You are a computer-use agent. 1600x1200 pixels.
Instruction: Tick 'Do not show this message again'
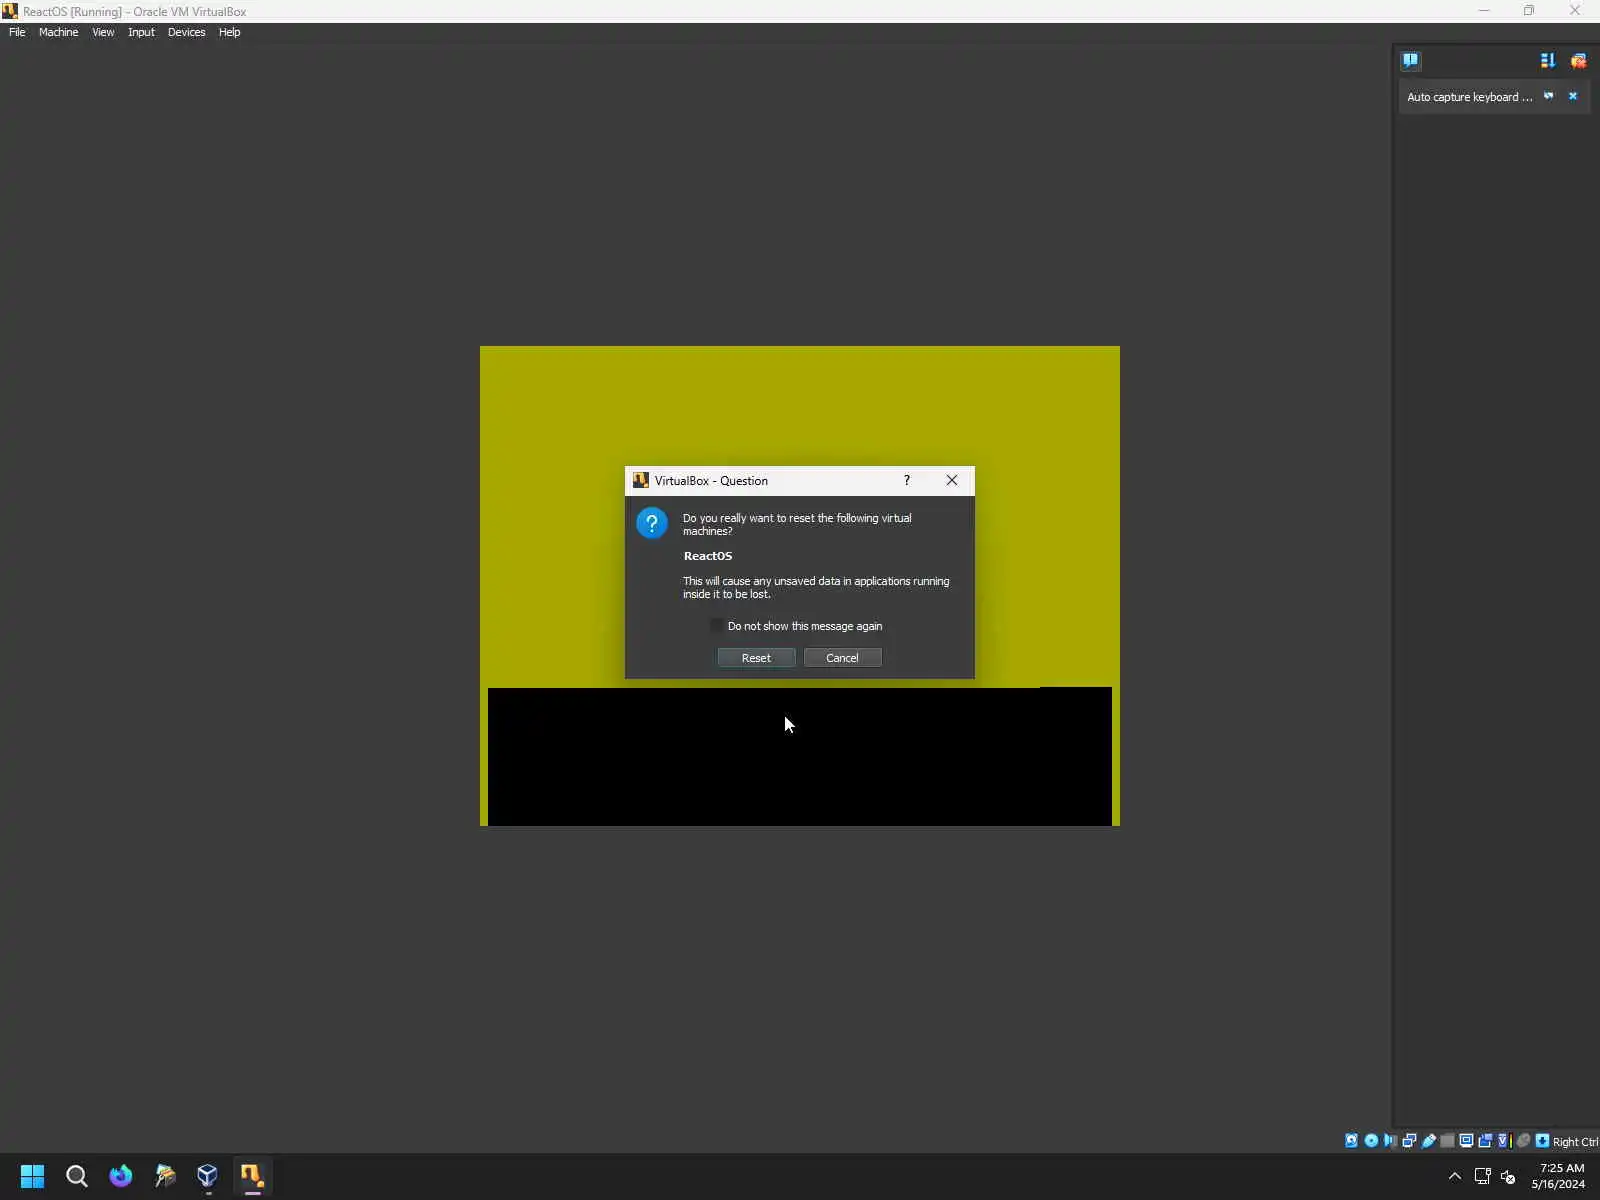(x=717, y=626)
